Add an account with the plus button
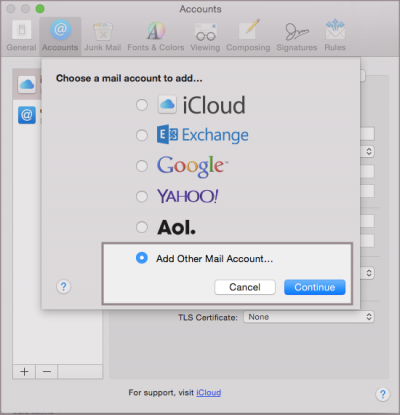 [24, 372]
